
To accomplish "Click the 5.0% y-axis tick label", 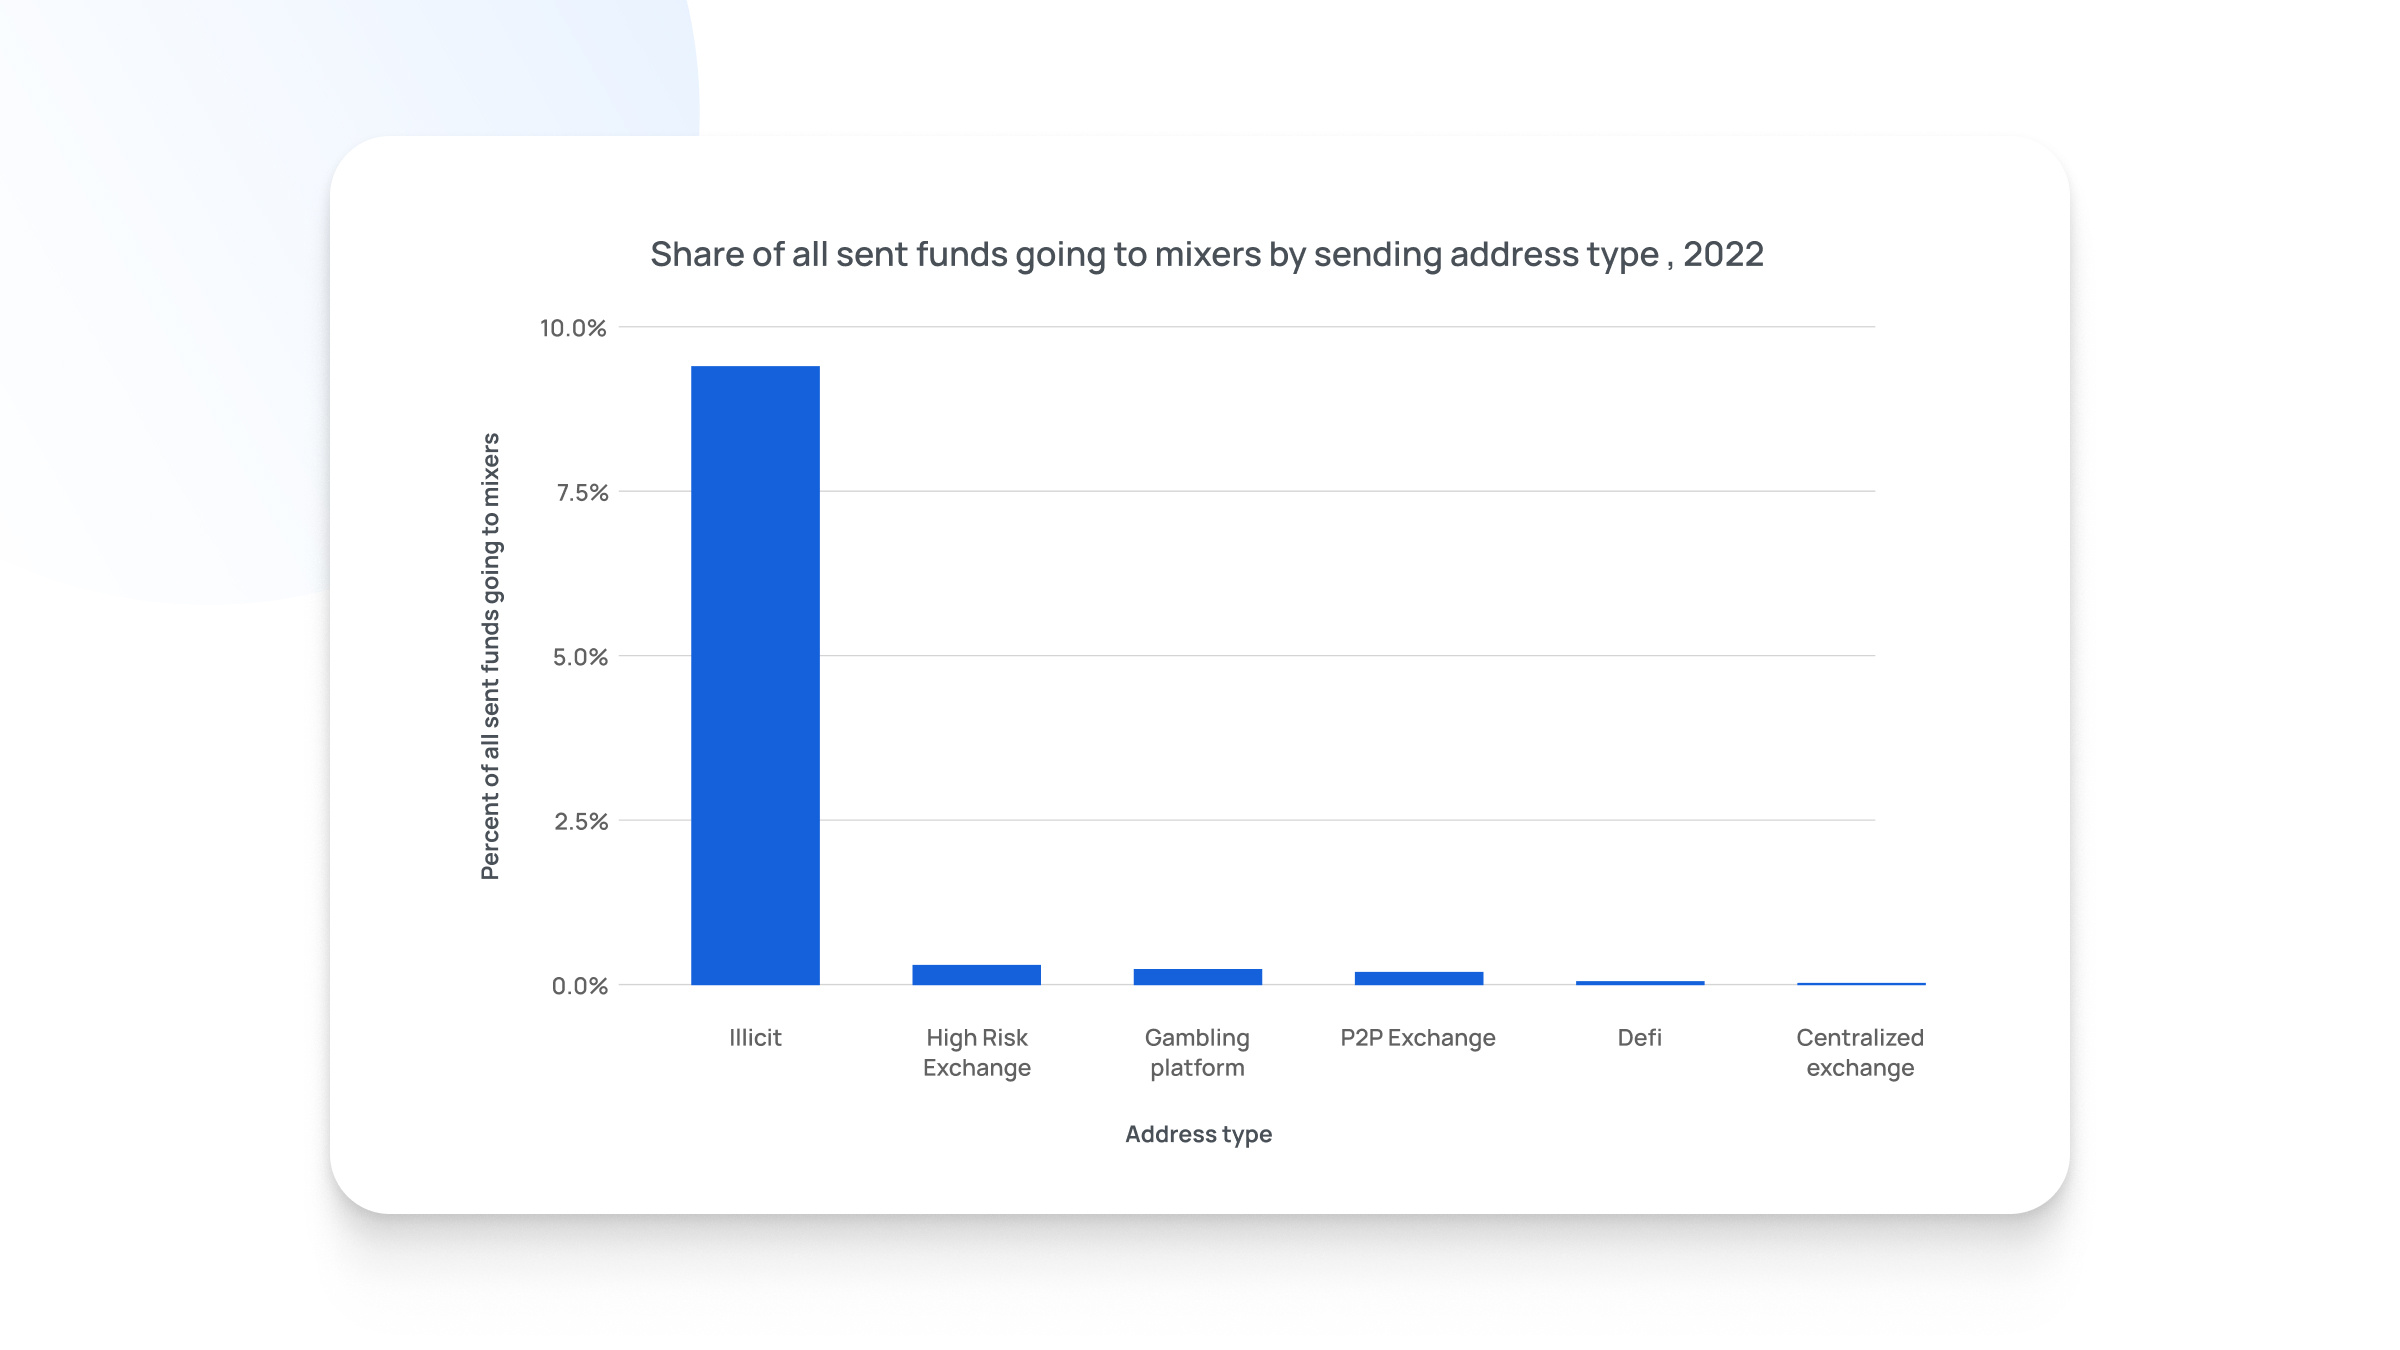I will tap(580, 657).
